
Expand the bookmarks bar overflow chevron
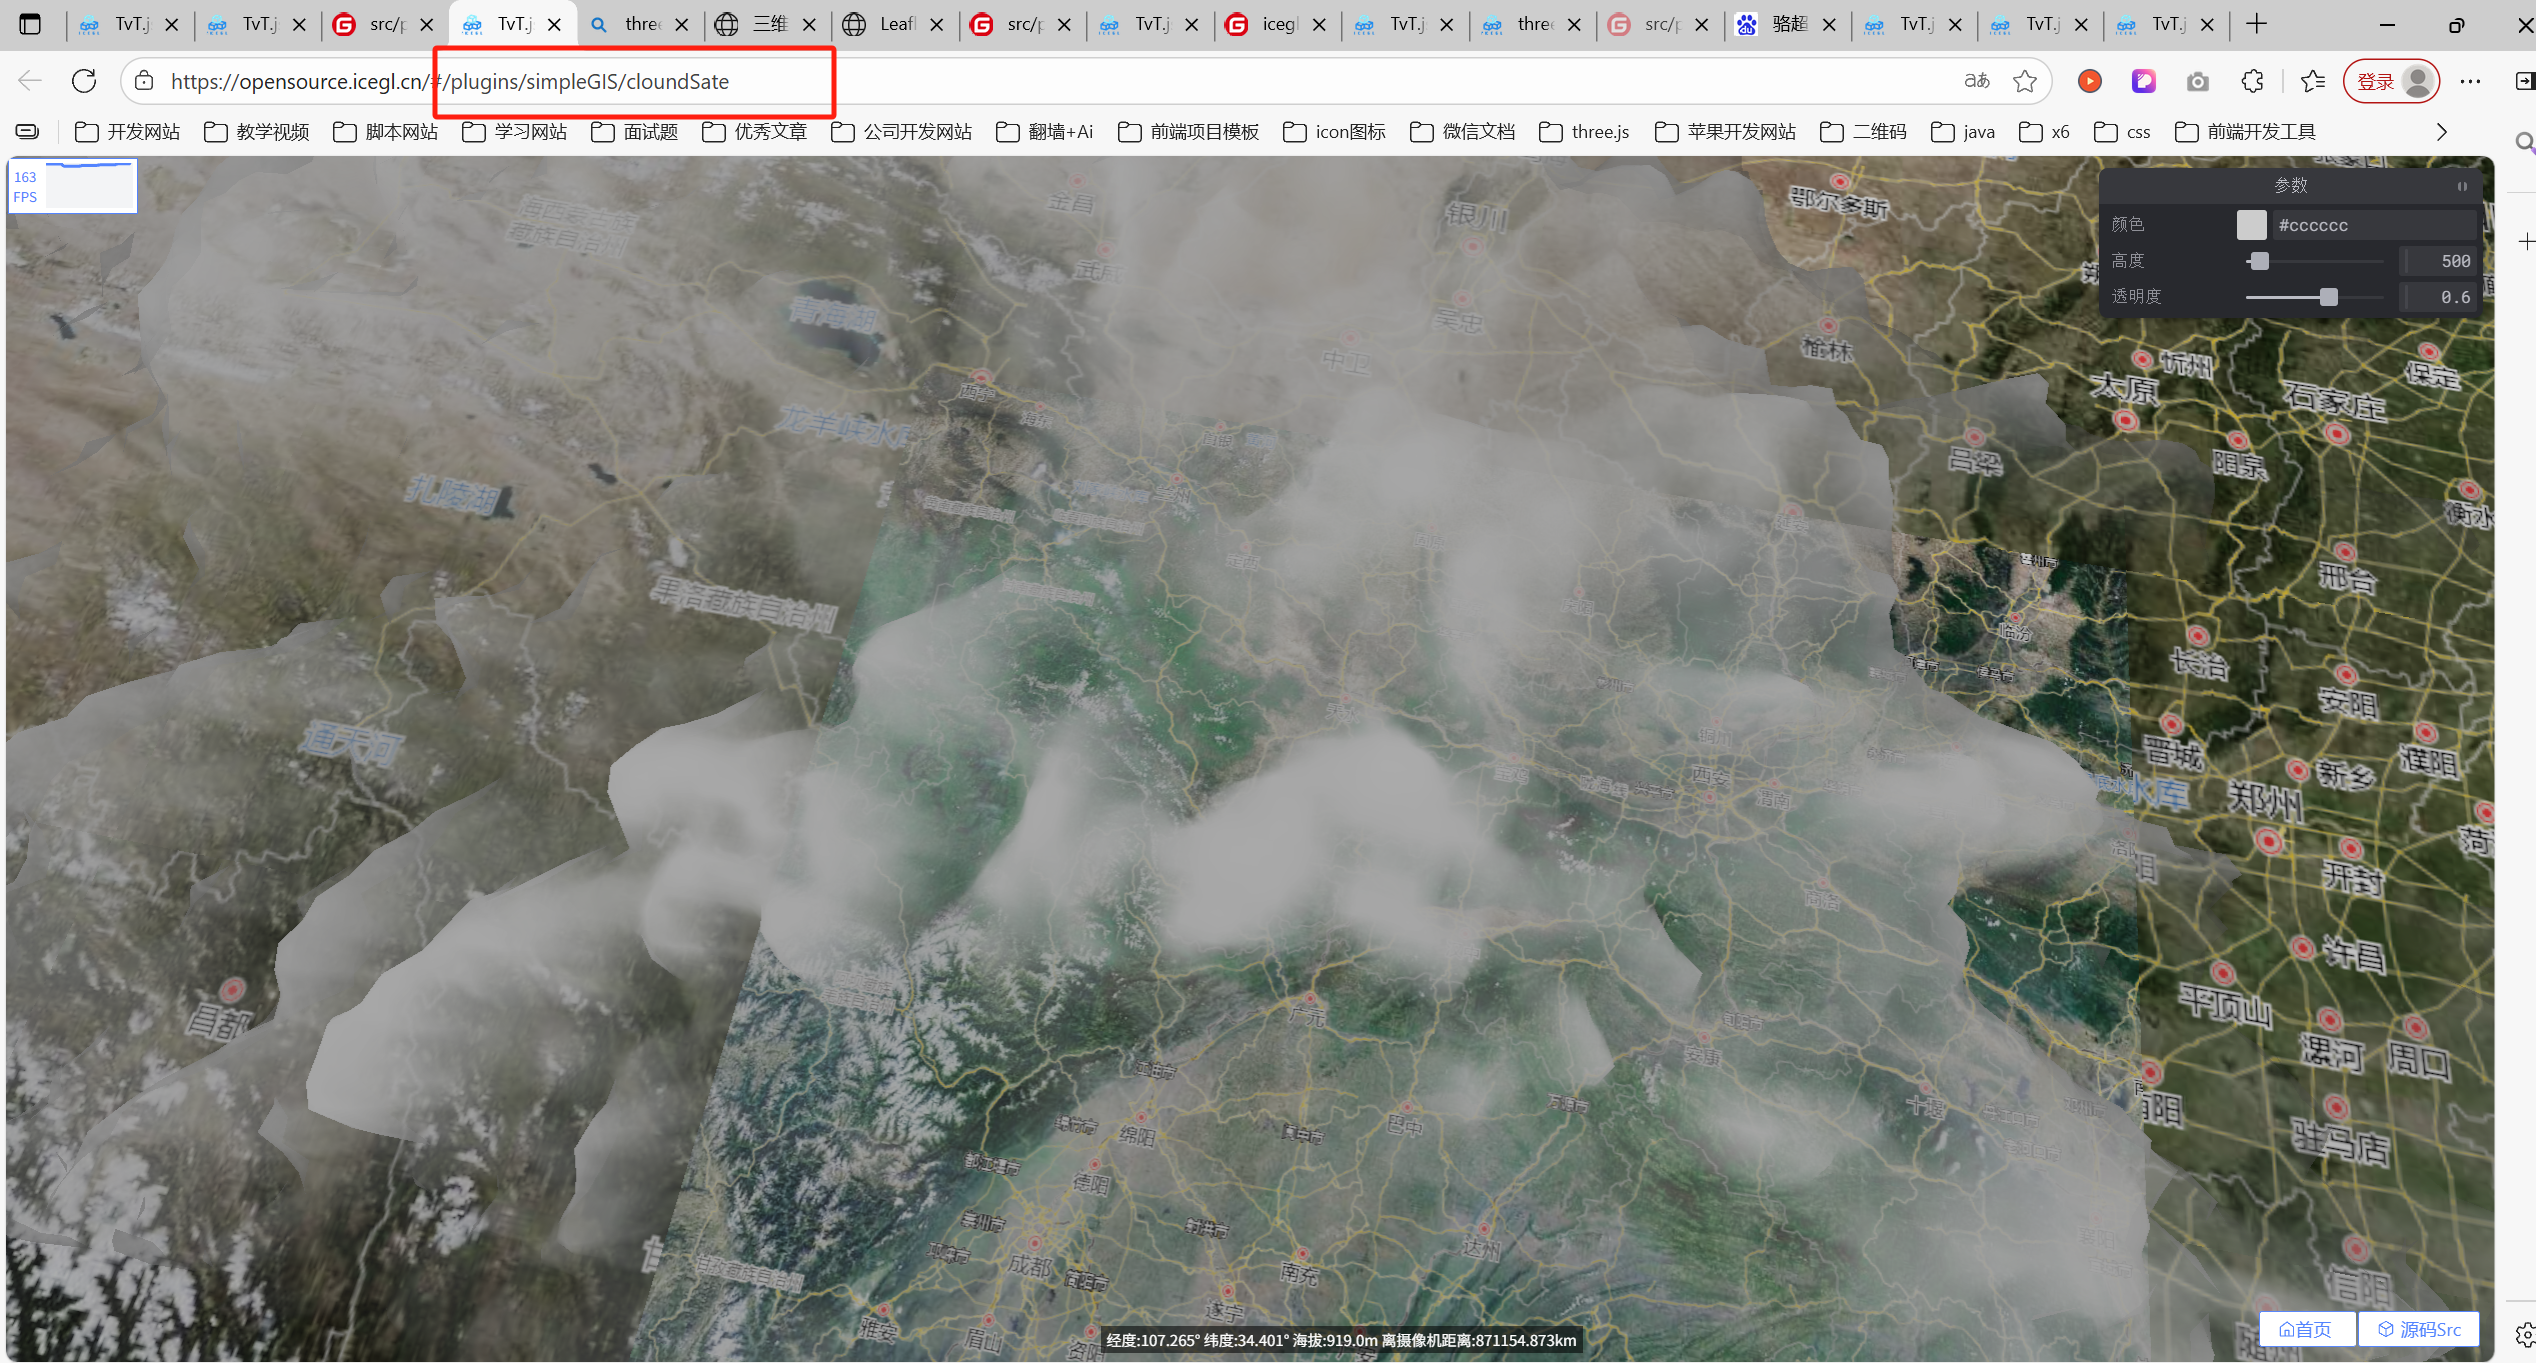pyautogui.click(x=2442, y=132)
